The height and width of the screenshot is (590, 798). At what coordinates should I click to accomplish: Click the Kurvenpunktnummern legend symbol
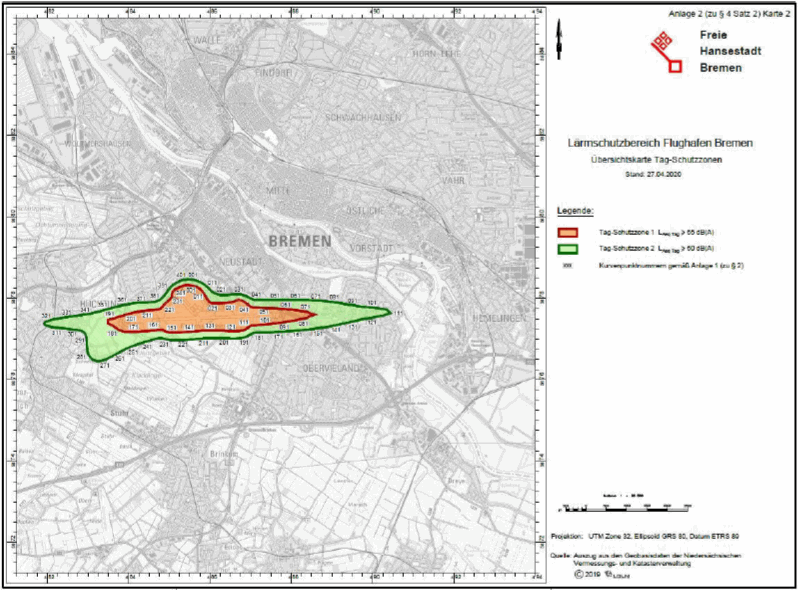tap(568, 264)
